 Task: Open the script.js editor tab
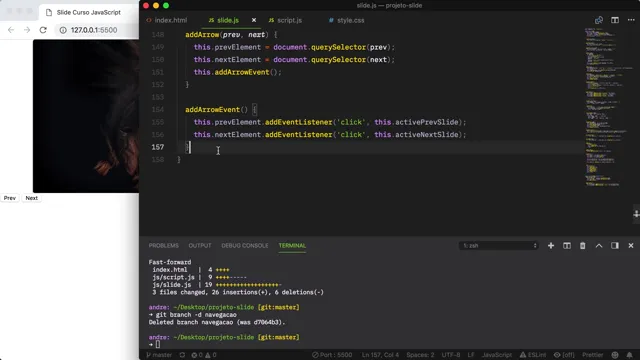click(x=286, y=20)
